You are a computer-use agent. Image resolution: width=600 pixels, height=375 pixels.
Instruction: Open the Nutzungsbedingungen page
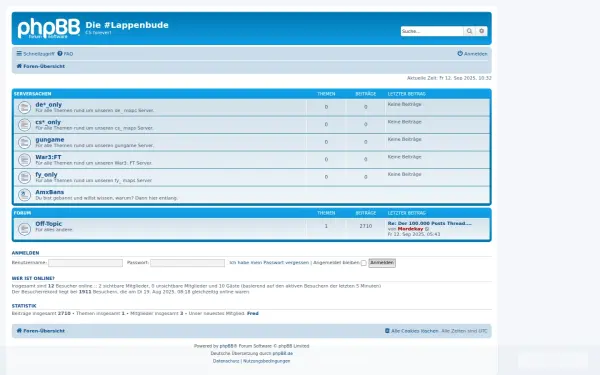click(266, 361)
